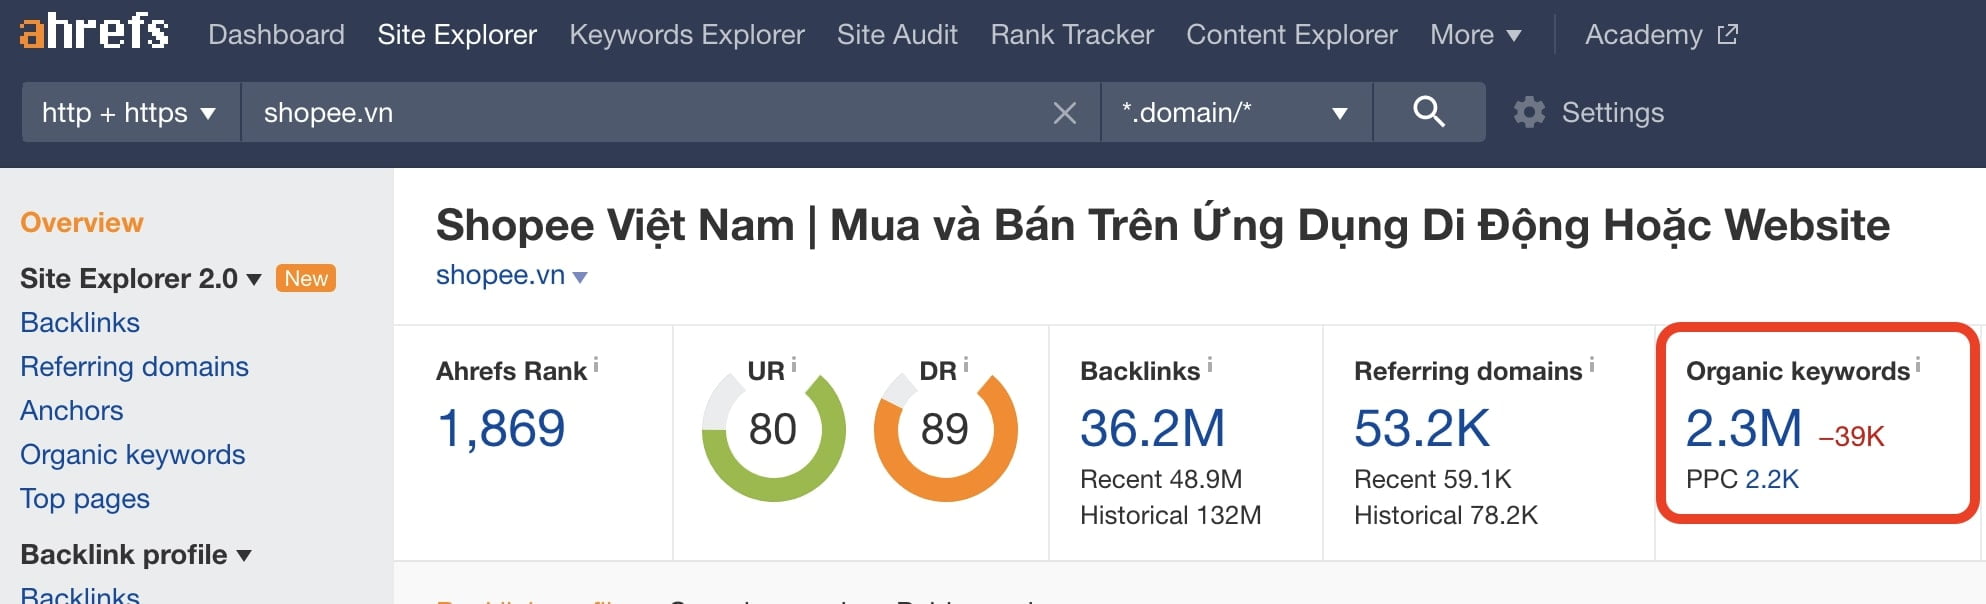Click the Ahrefs Rank 1,869 value
Screen dimensions: 1986x604
pos(501,428)
